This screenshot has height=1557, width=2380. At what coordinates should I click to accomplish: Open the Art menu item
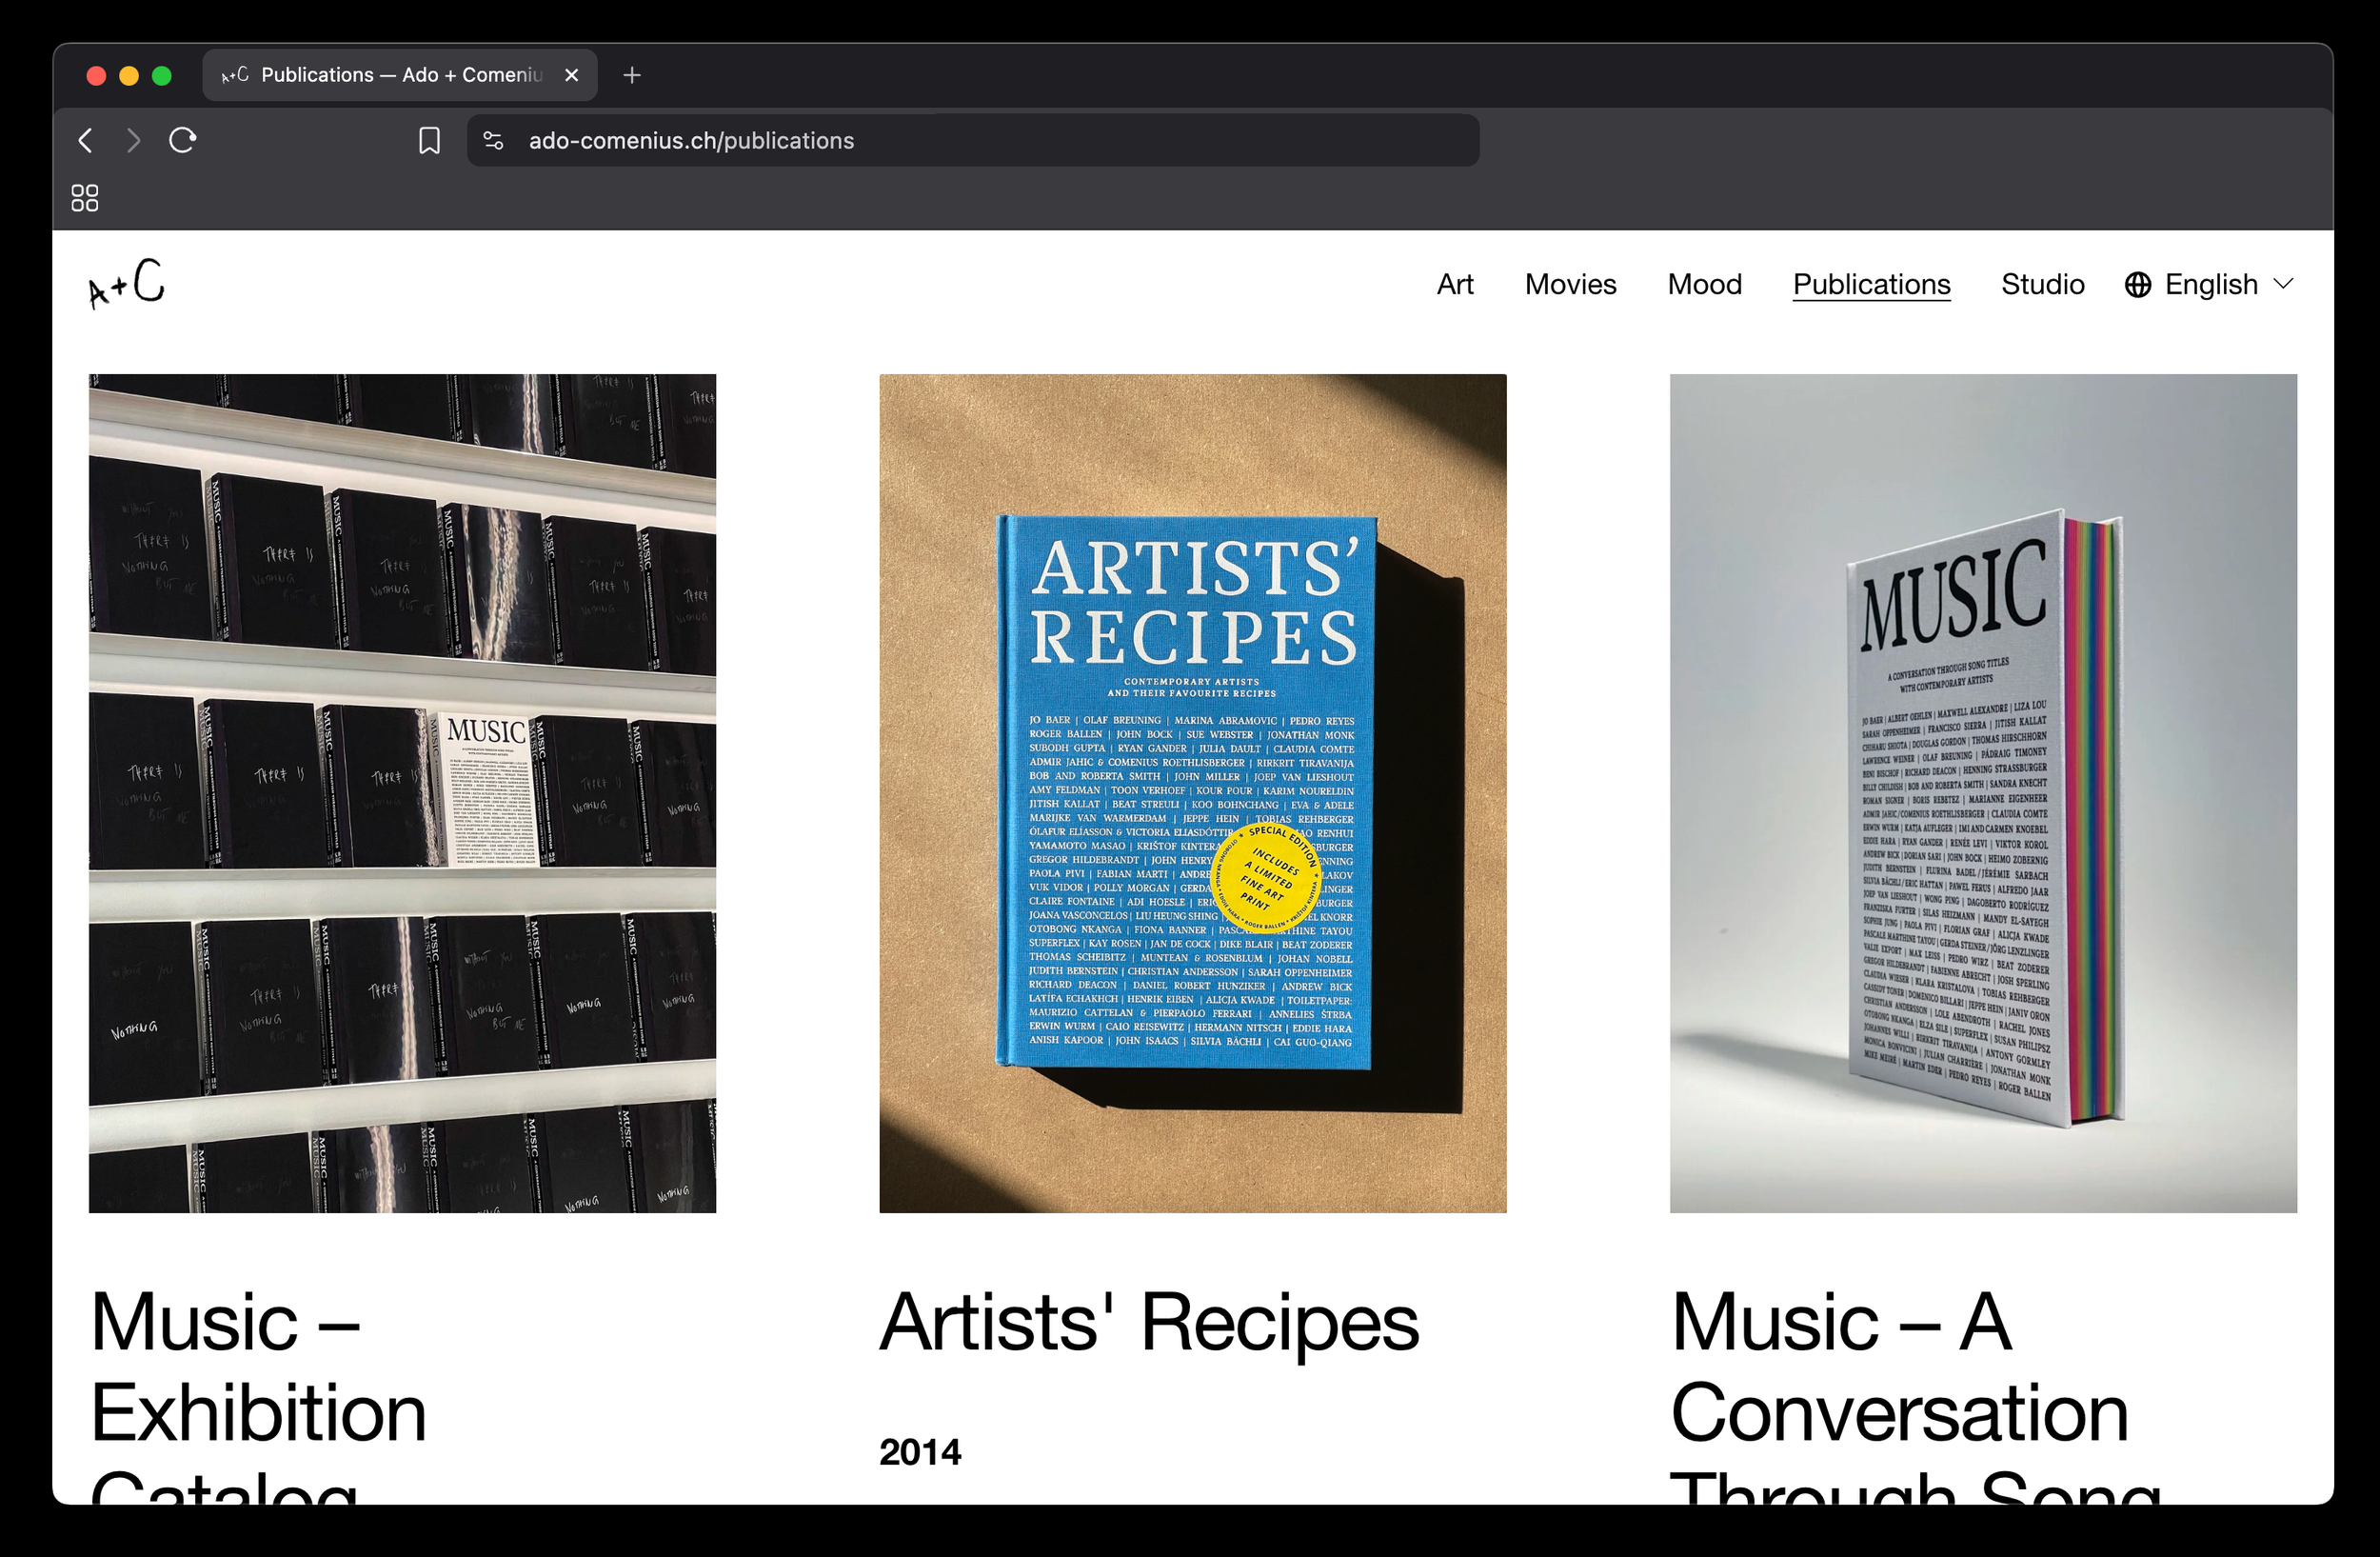point(1455,285)
